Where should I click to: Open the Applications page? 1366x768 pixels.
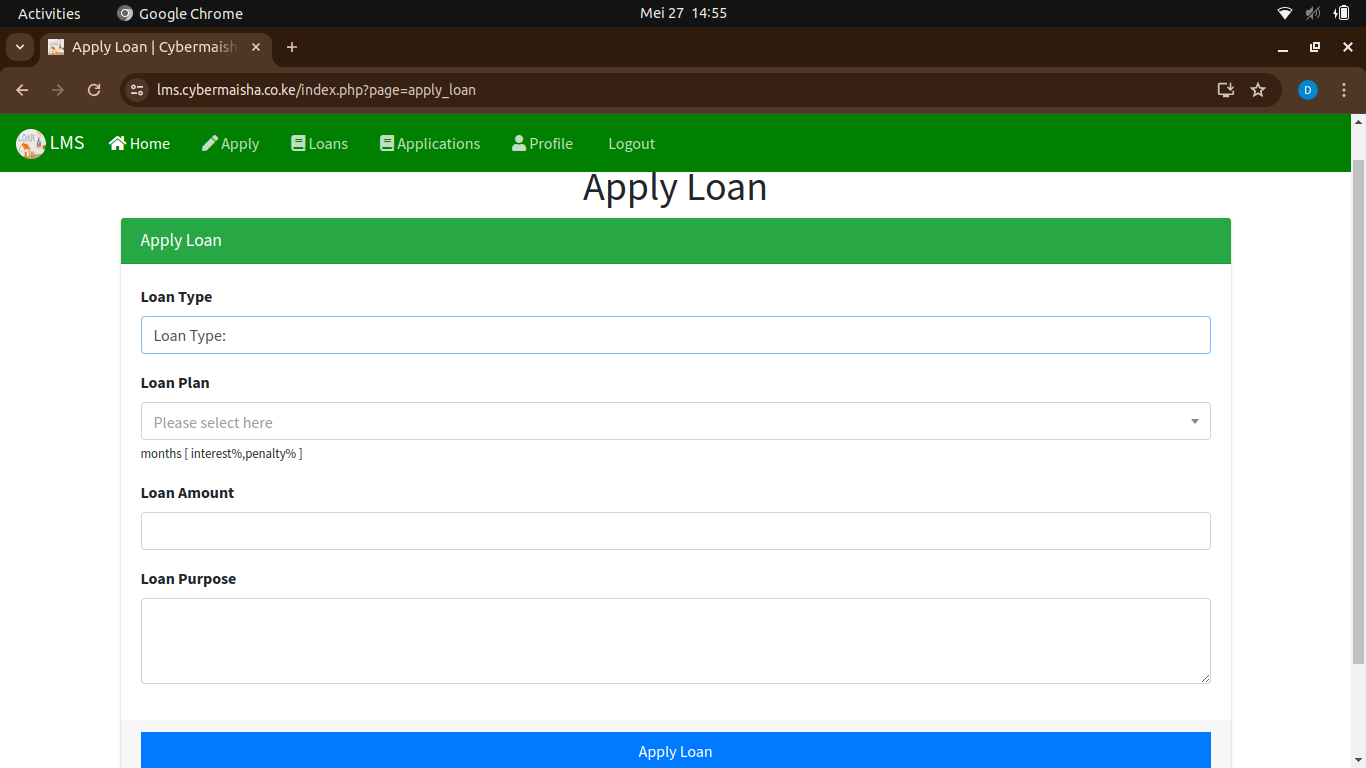click(x=430, y=143)
